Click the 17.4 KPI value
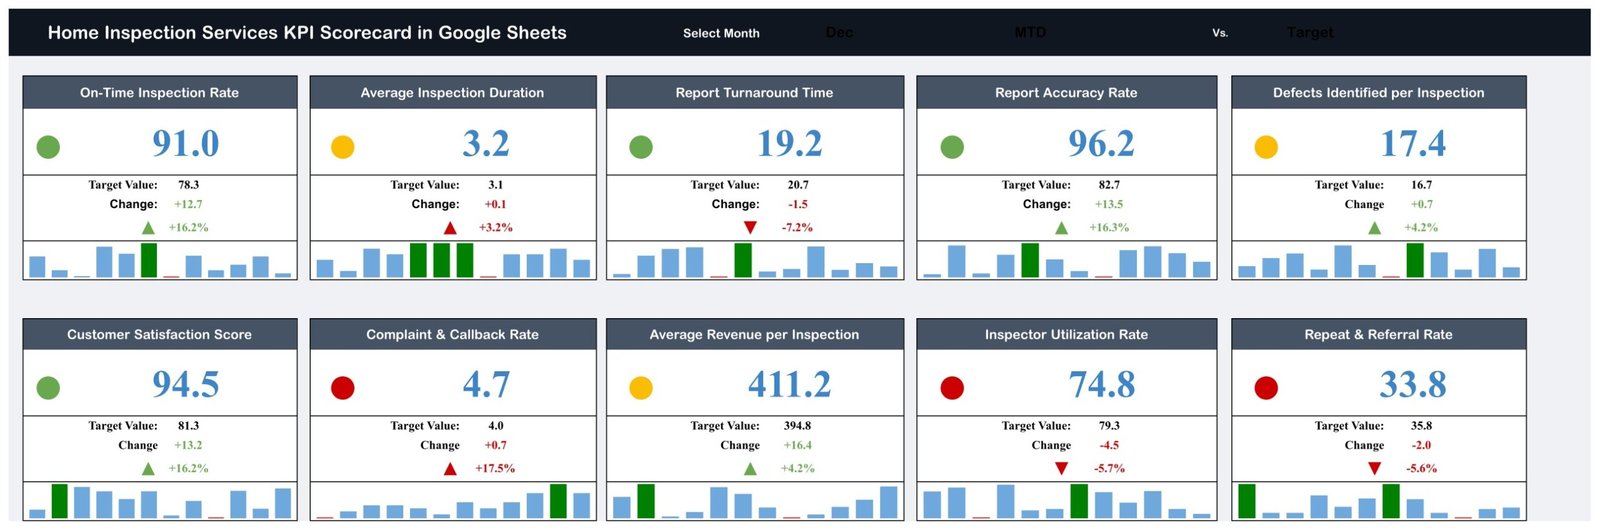This screenshot has width=1600, height=530. coord(1413,144)
